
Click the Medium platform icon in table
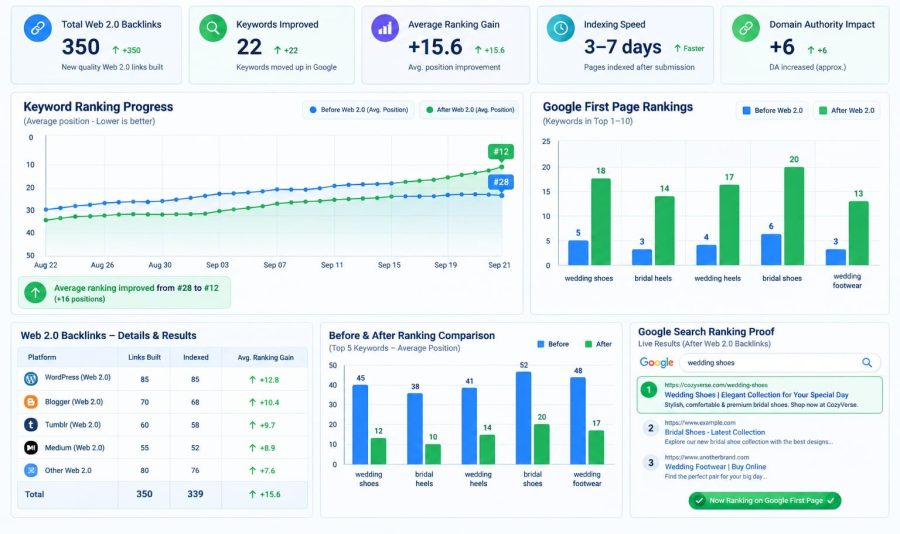point(31,447)
